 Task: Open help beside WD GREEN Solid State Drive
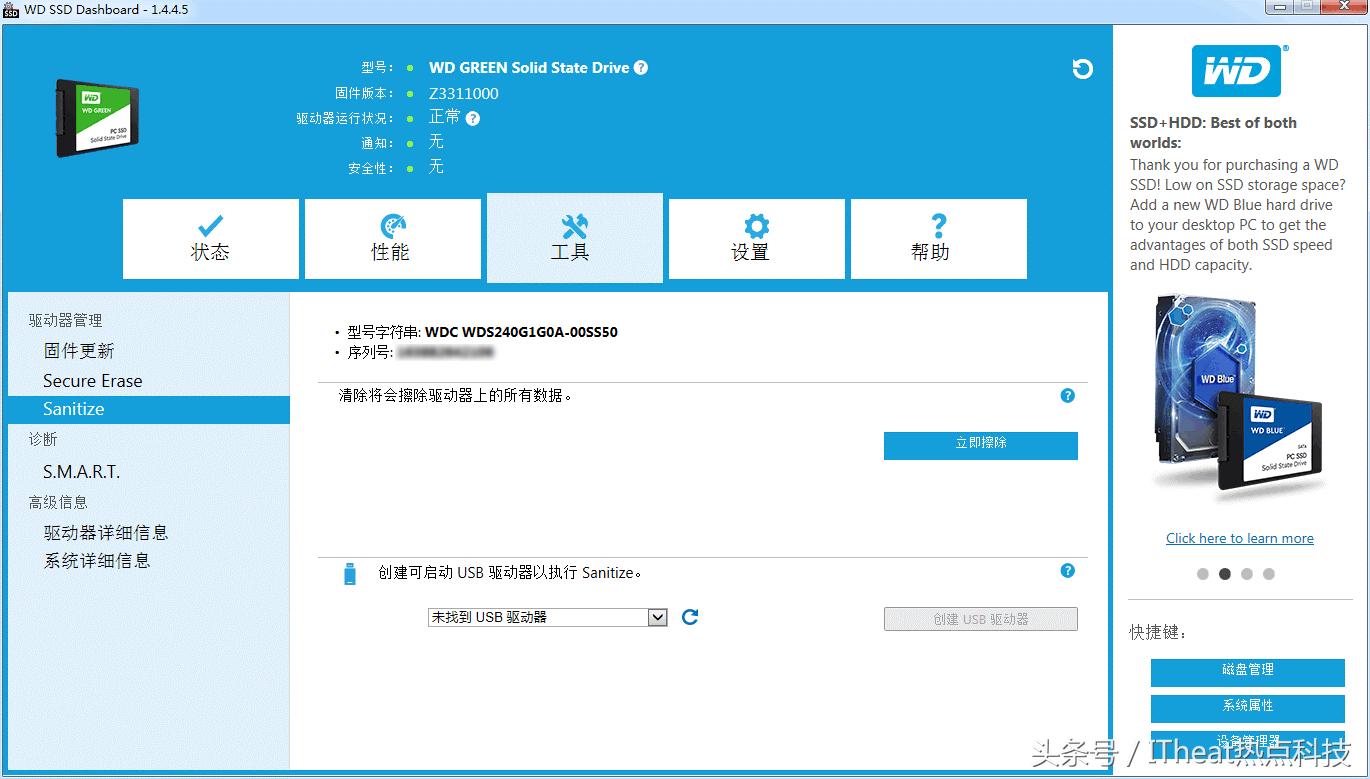pyautogui.click(x=641, y=68)
